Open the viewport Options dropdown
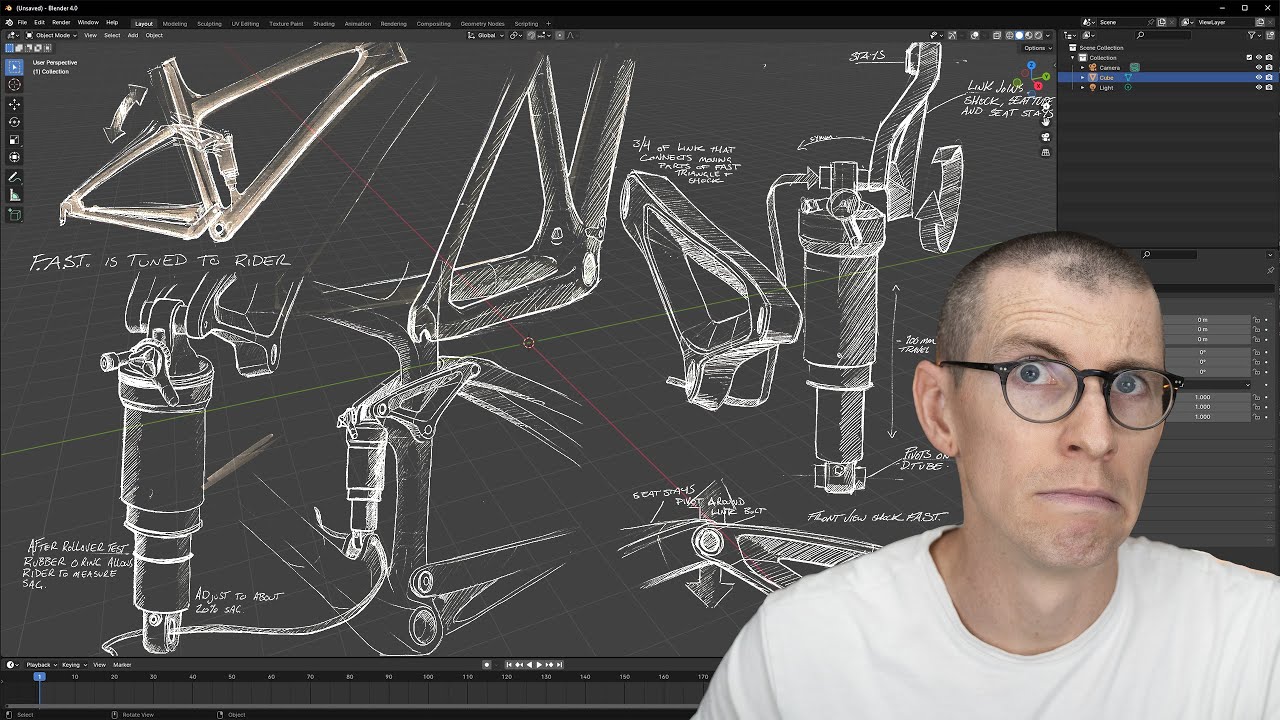1280x720 pixels. 1035,48
